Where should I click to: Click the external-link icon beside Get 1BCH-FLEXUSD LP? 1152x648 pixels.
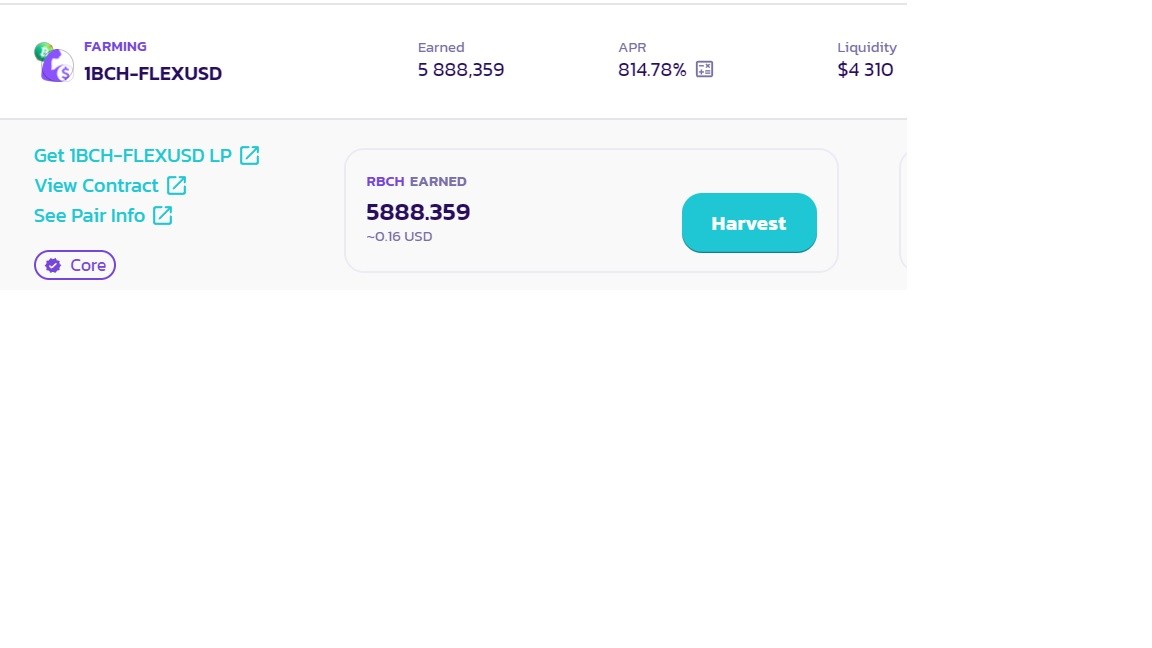pyautogui.click(x=249, y=156)
